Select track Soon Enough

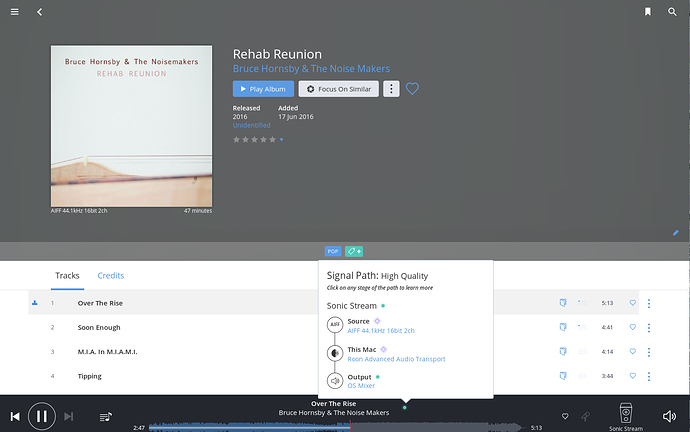pos(99,327)
